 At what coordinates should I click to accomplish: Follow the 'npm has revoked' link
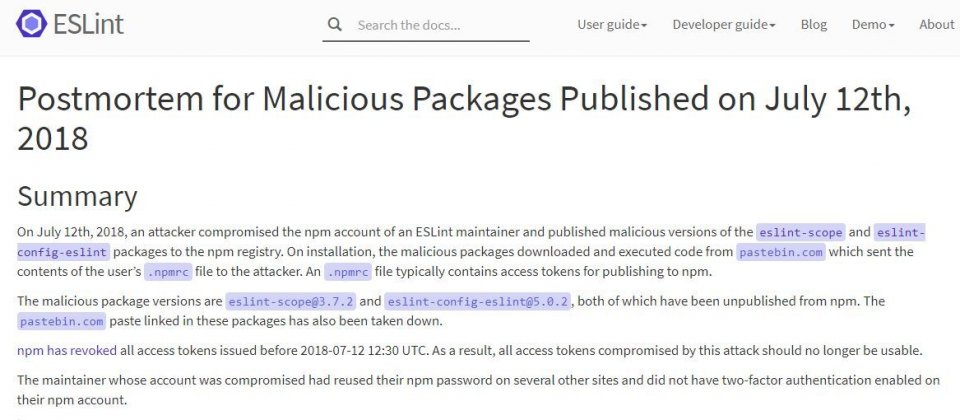[67, 351]
